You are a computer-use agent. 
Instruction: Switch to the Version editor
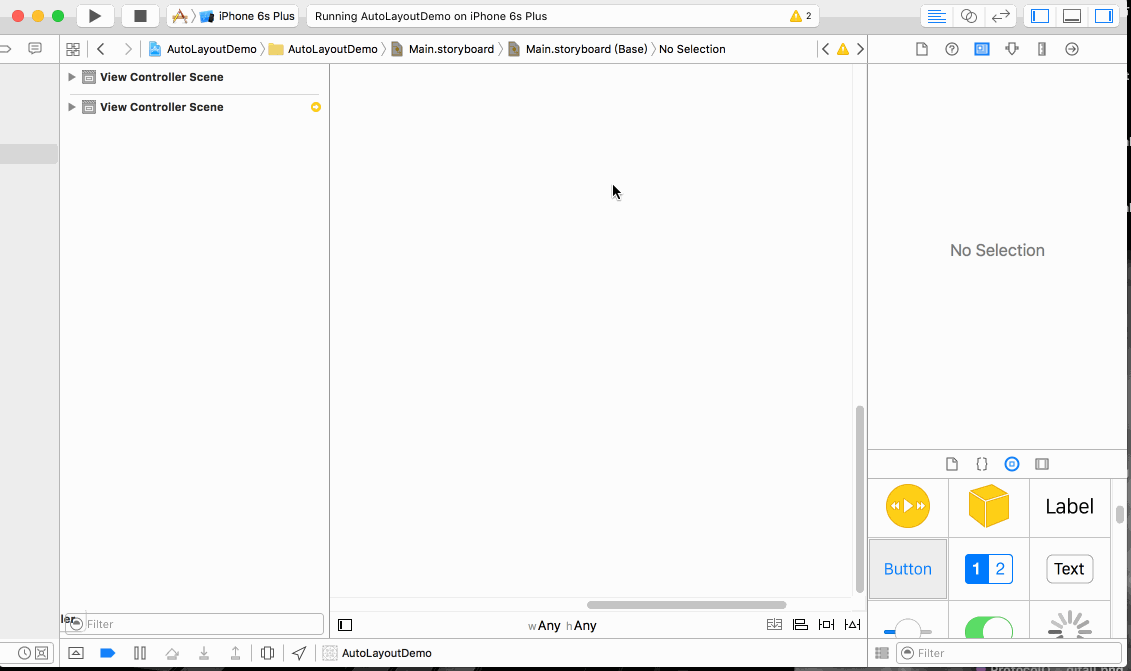point(1000,16)
